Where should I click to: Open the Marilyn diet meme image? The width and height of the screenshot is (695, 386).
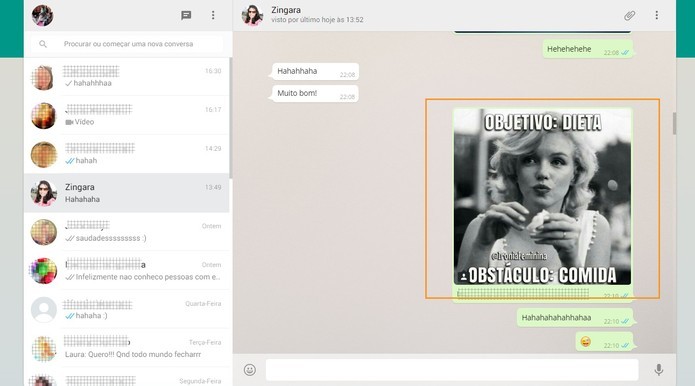click(x=542, y=196)
